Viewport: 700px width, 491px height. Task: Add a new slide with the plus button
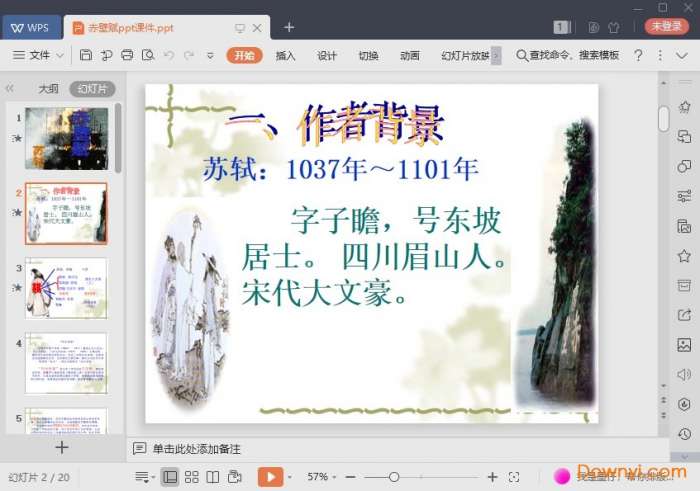(x=62, y=447)
